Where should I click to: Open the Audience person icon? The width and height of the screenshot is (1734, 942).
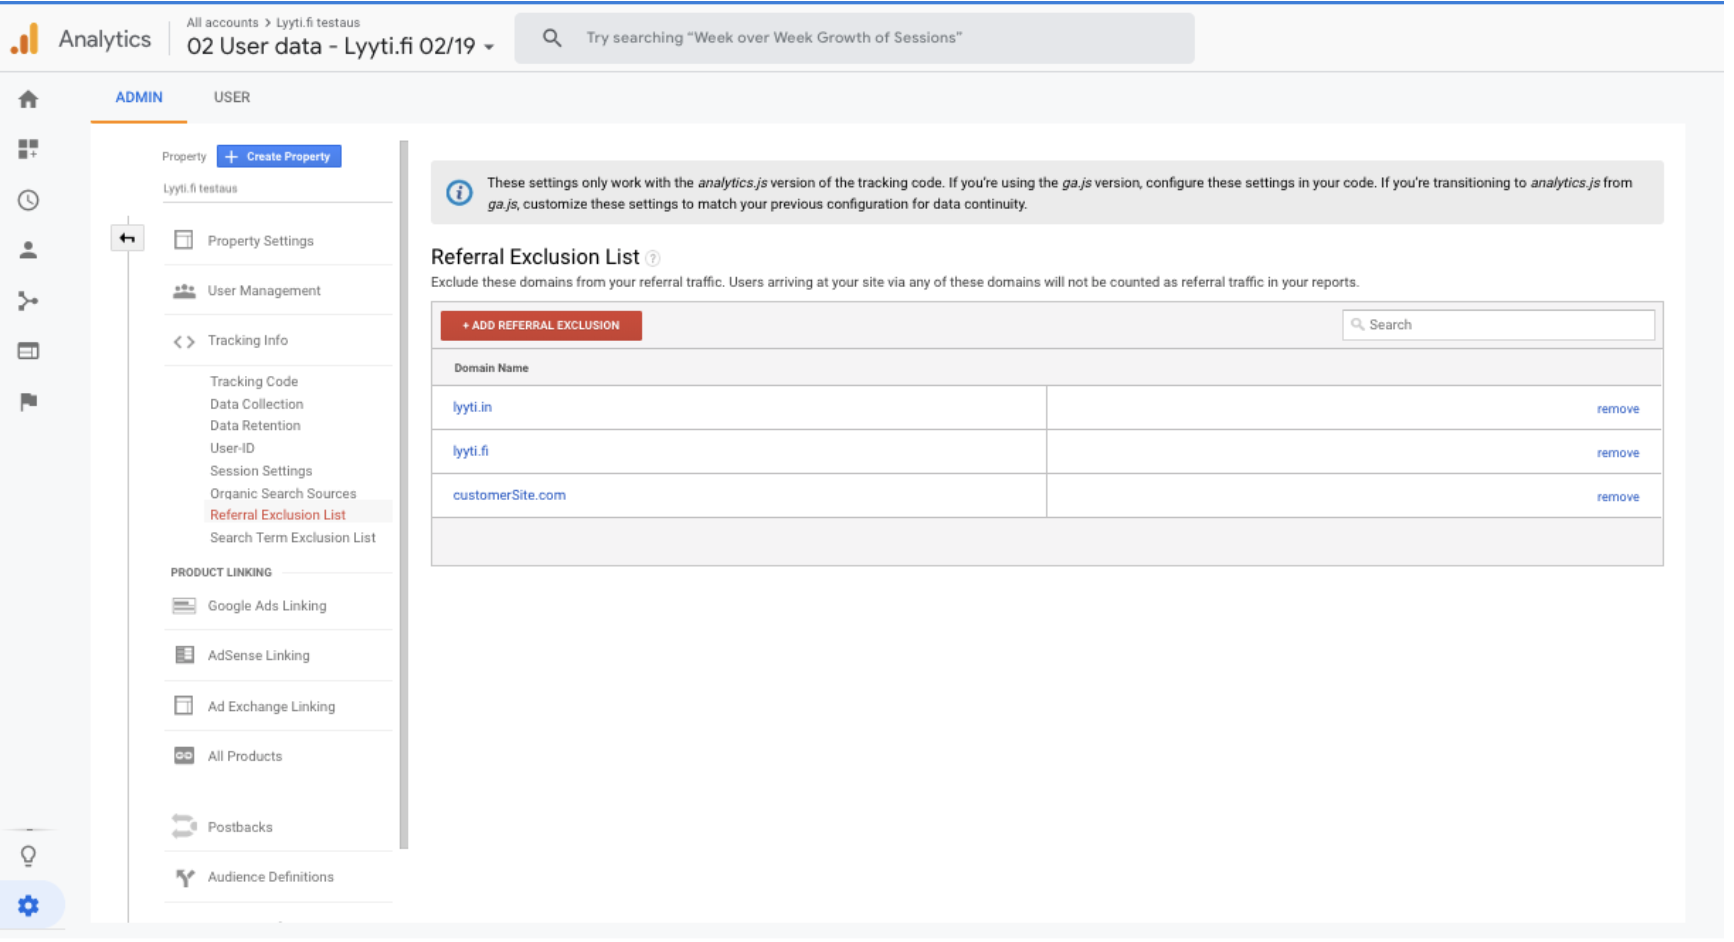28,251
